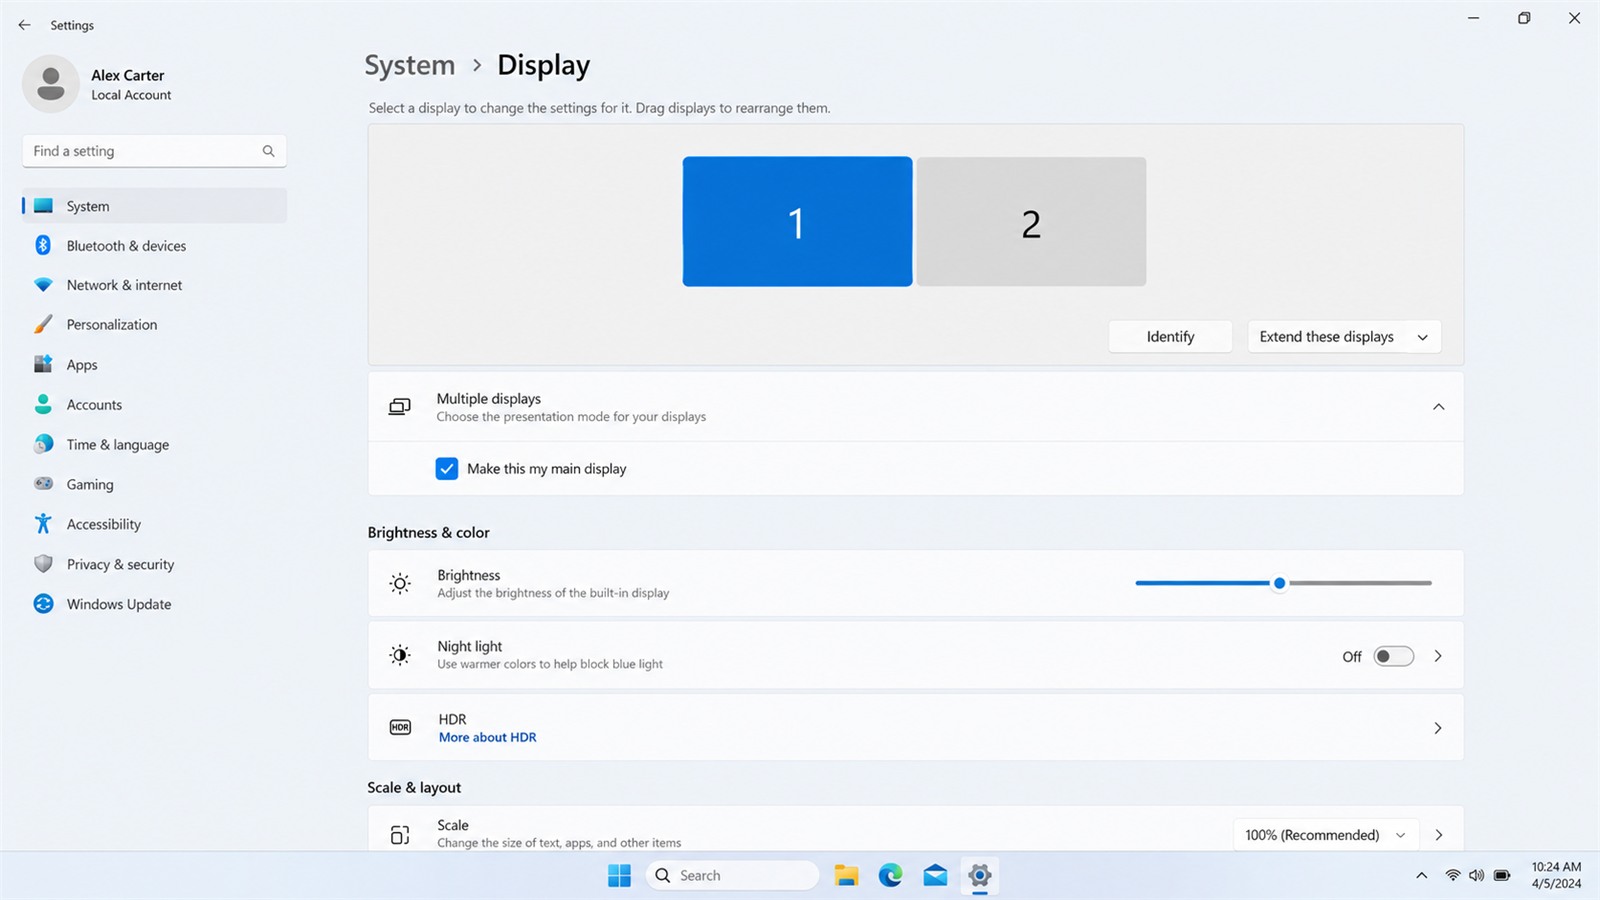Open Windows Update page
The height and width of the screenshot is (900, 1600).
[154, 604]
